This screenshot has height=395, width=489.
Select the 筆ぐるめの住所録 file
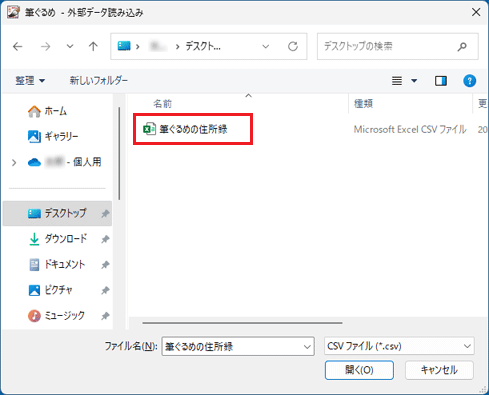pyautogui.click(x=193, y=129)
